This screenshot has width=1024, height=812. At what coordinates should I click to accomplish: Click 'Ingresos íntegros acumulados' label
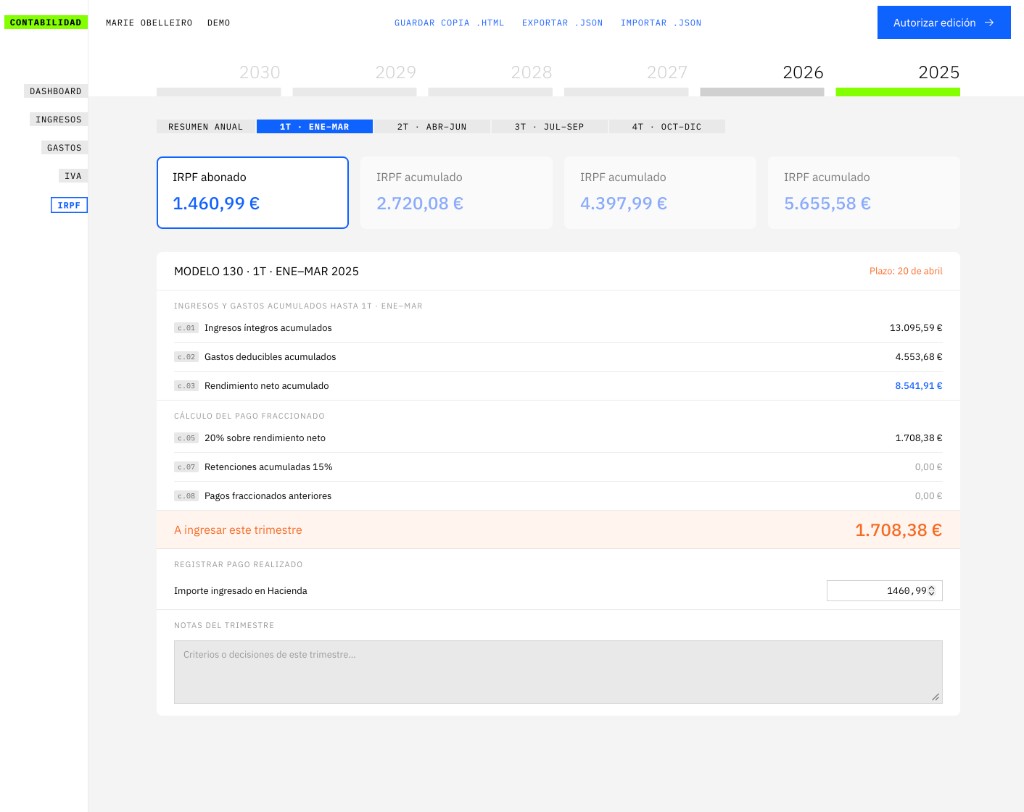point(268,328)
